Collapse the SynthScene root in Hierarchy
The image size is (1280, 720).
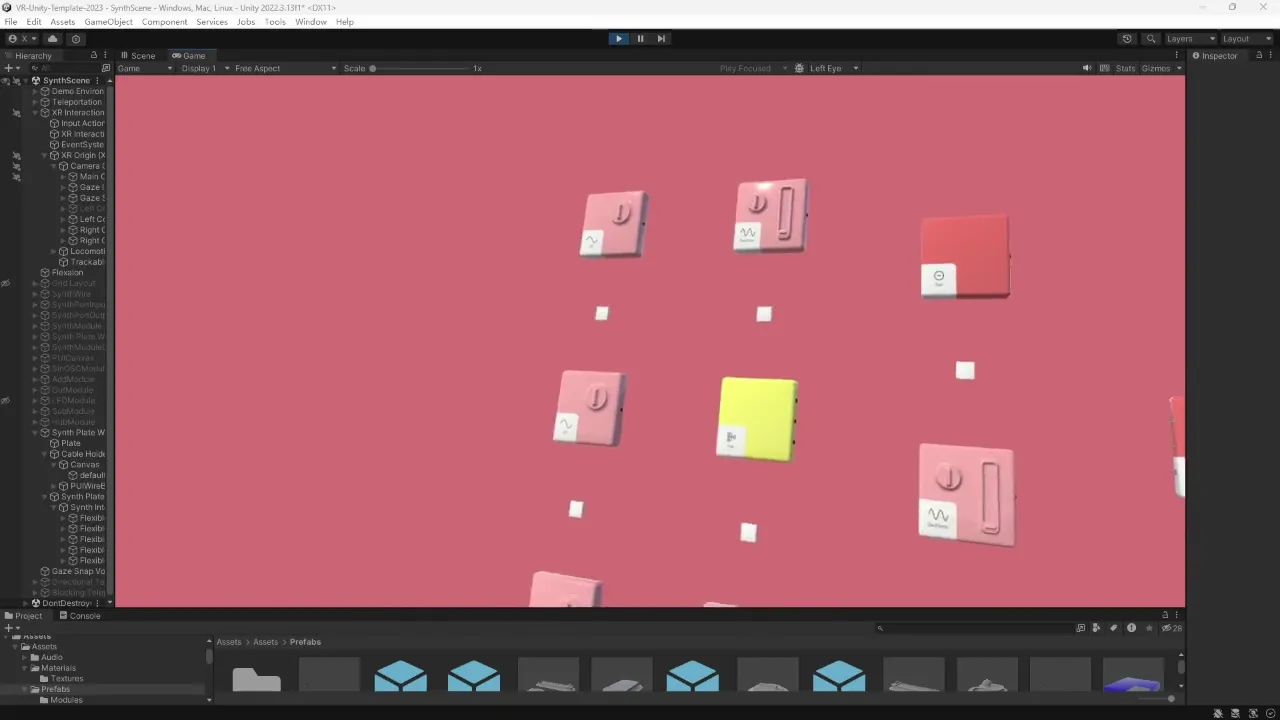pos(27,80)
